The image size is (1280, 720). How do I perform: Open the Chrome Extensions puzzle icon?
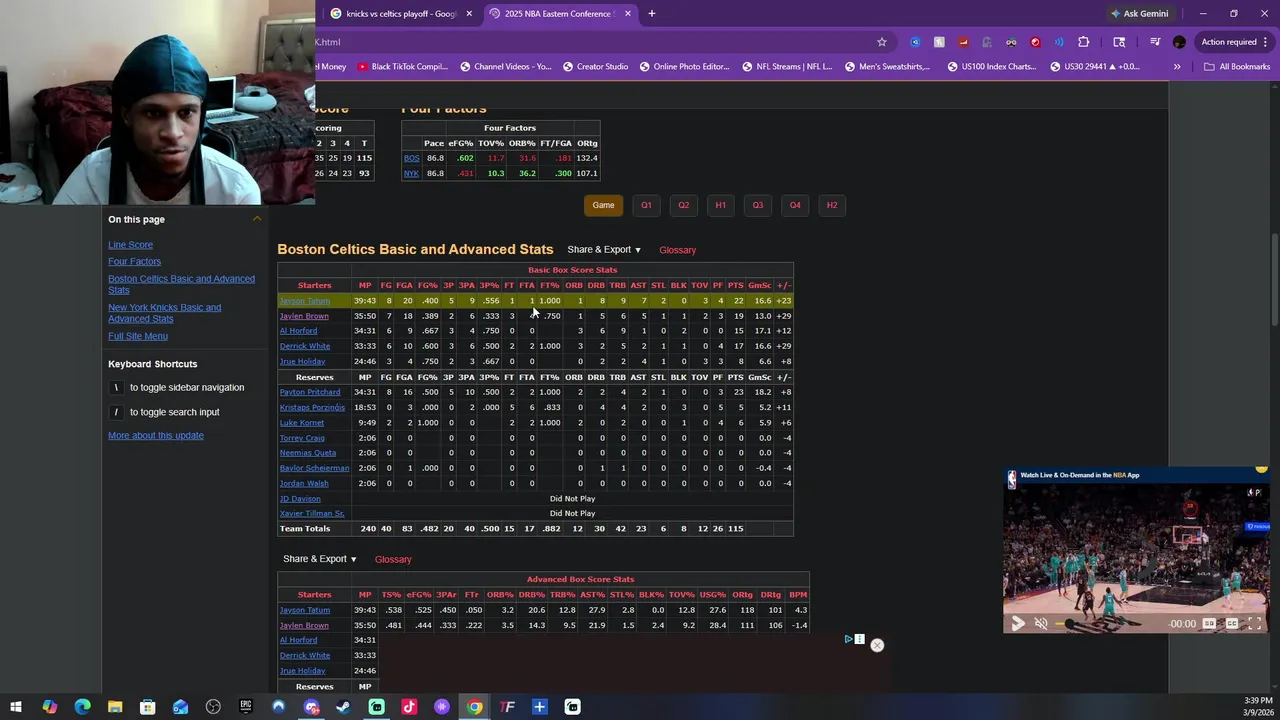(x=1083, y=42)
